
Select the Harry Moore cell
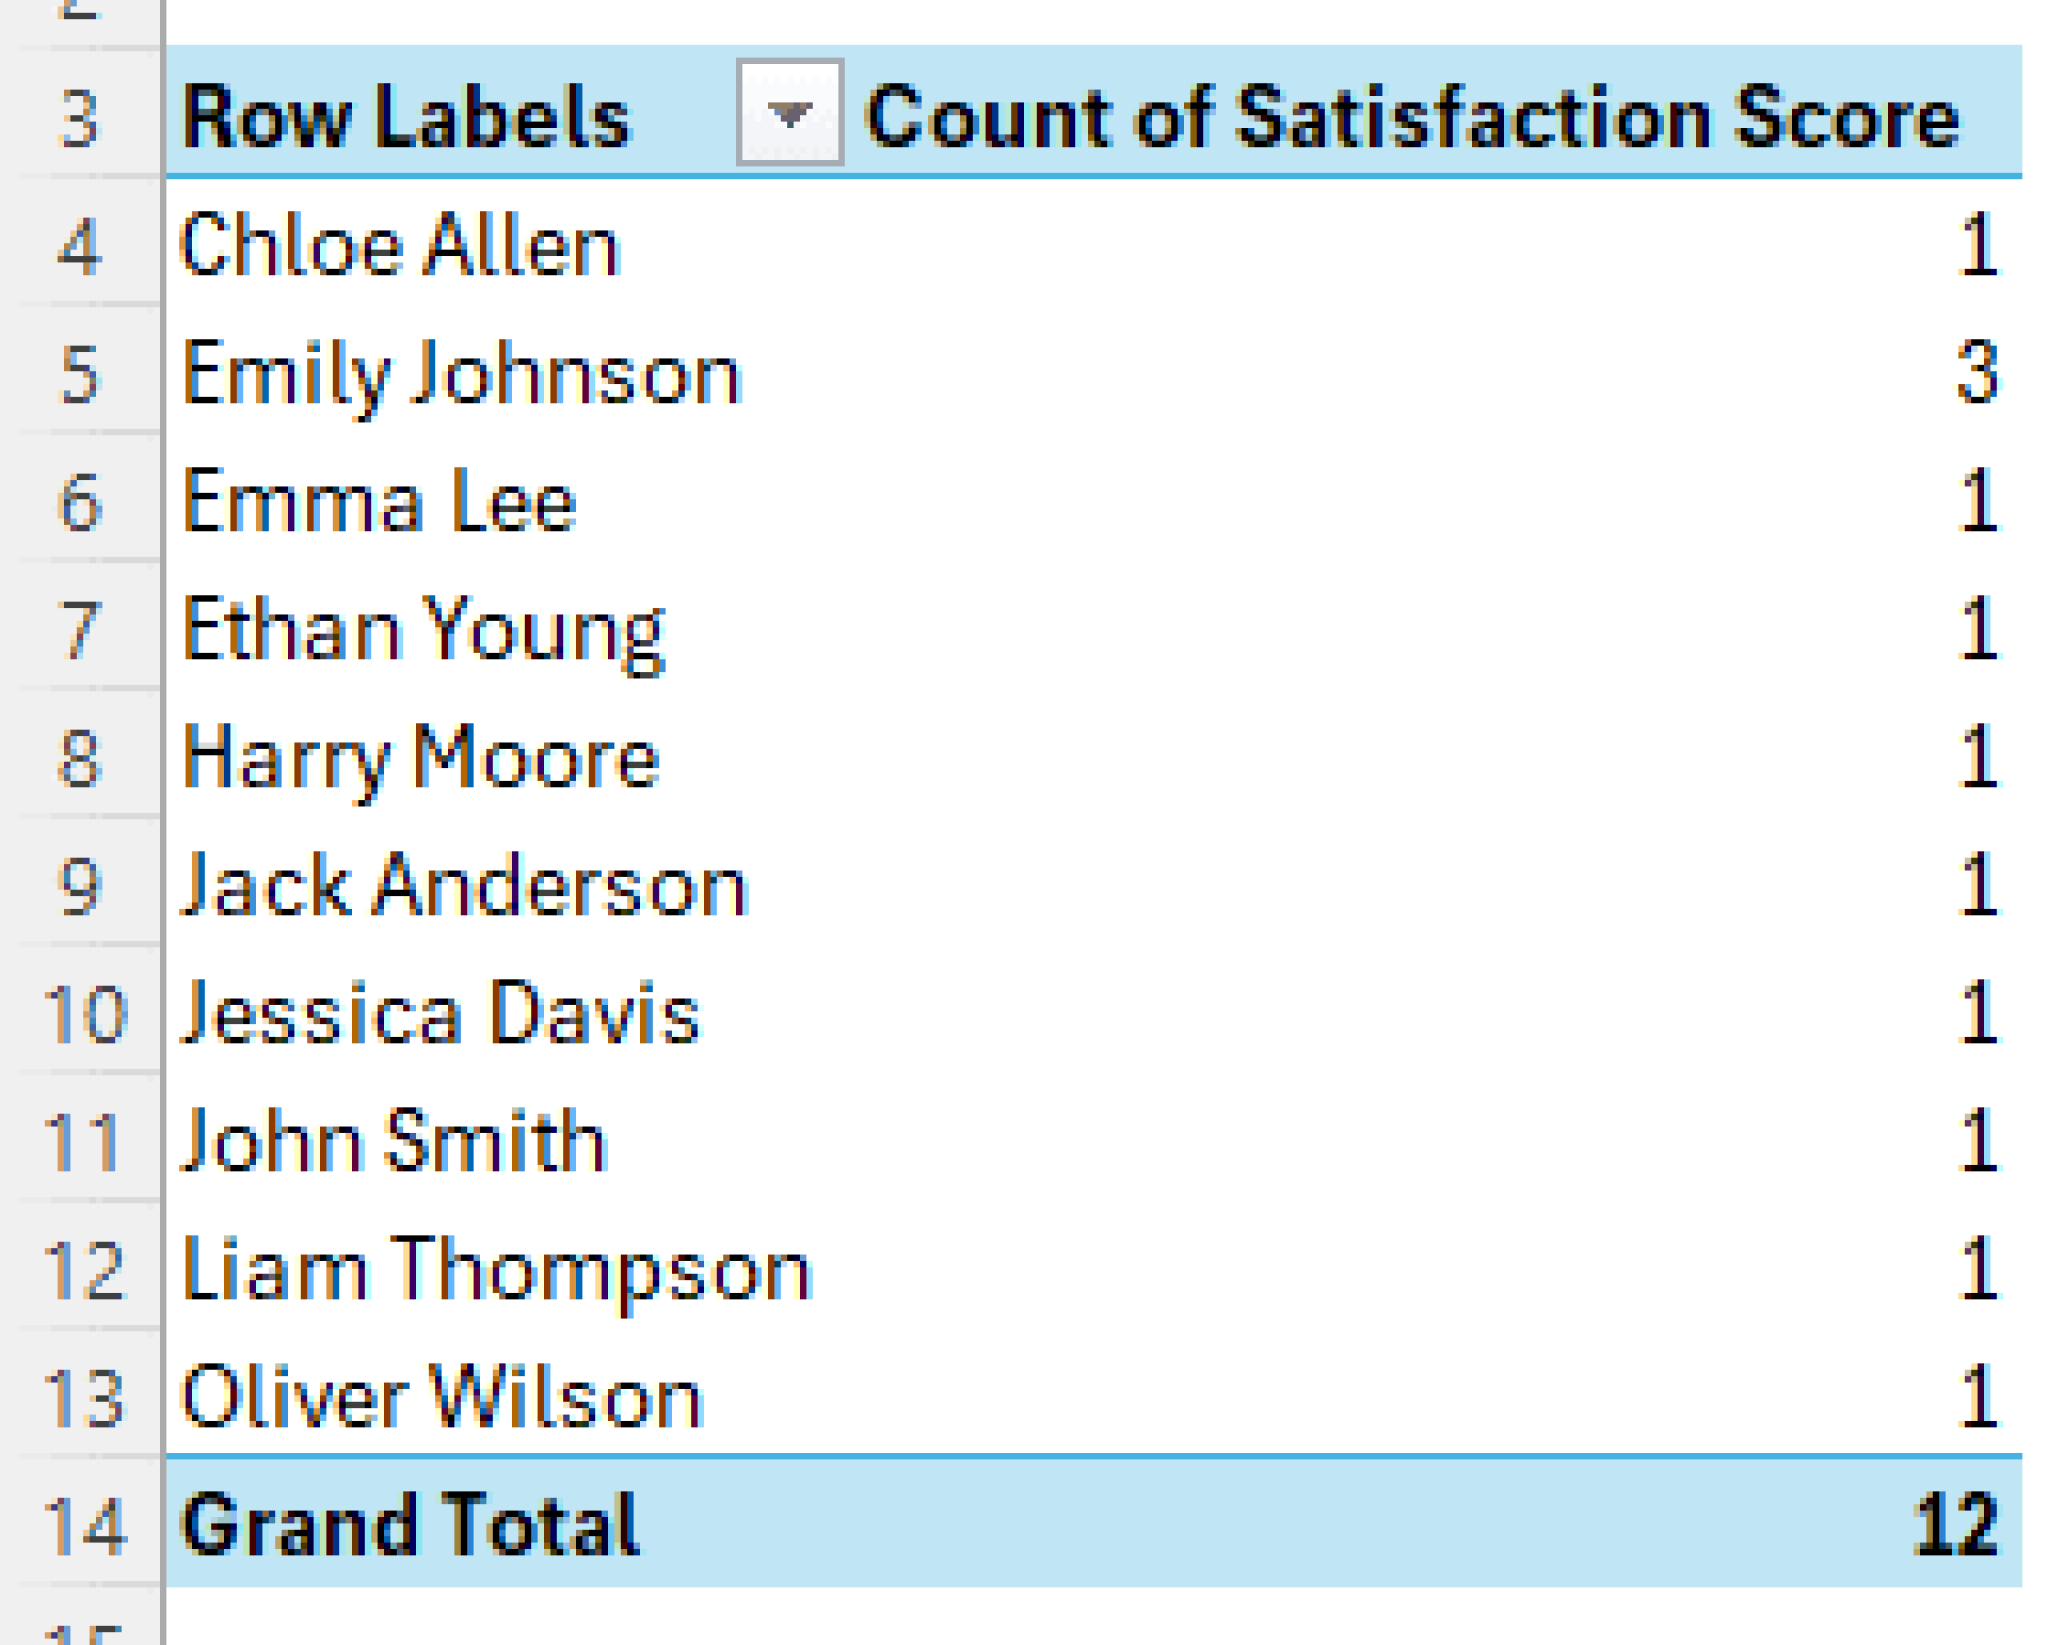(421, 758)
